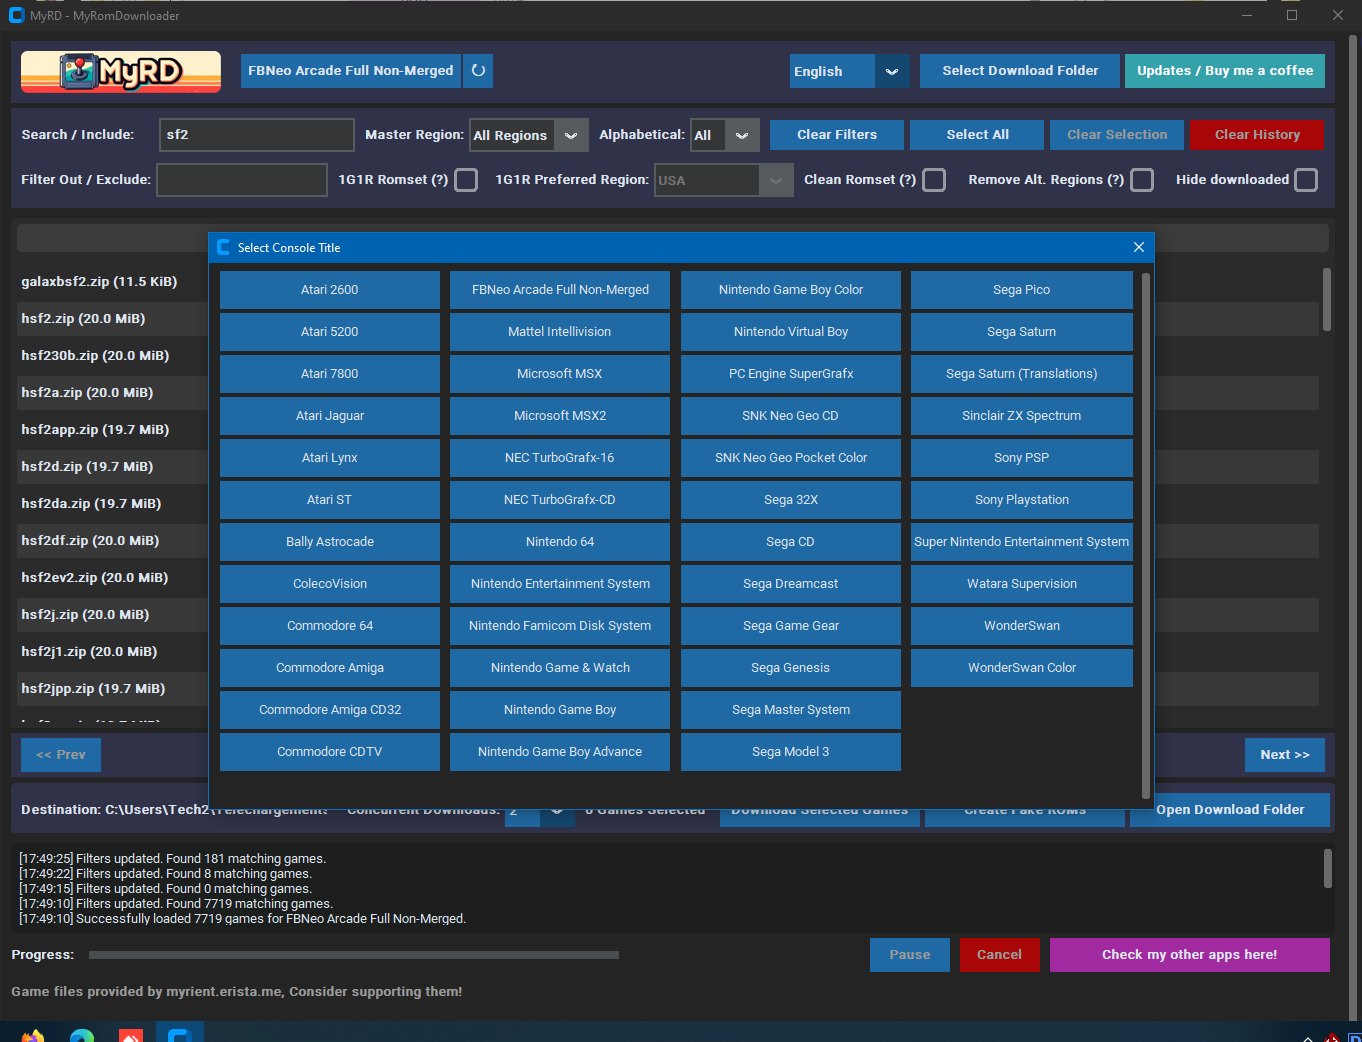Tick the Clean Romset checkbox

934,180
